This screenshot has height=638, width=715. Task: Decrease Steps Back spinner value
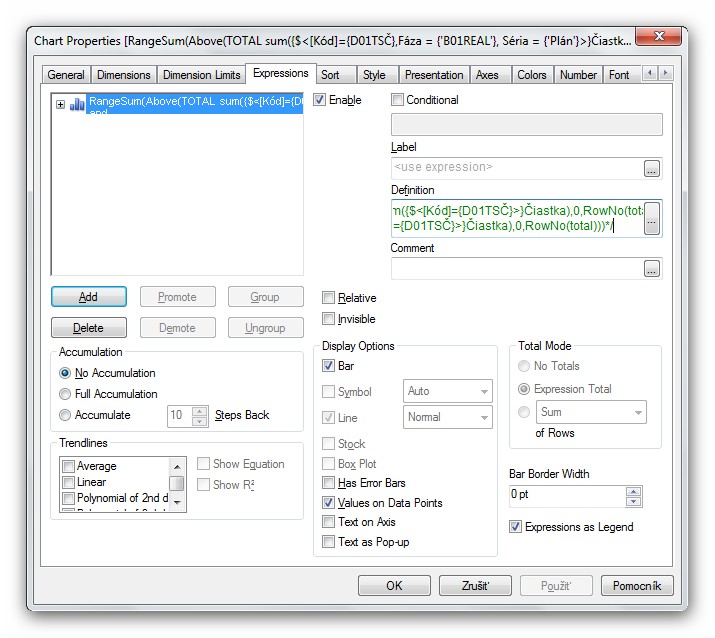tap(199, 421)
